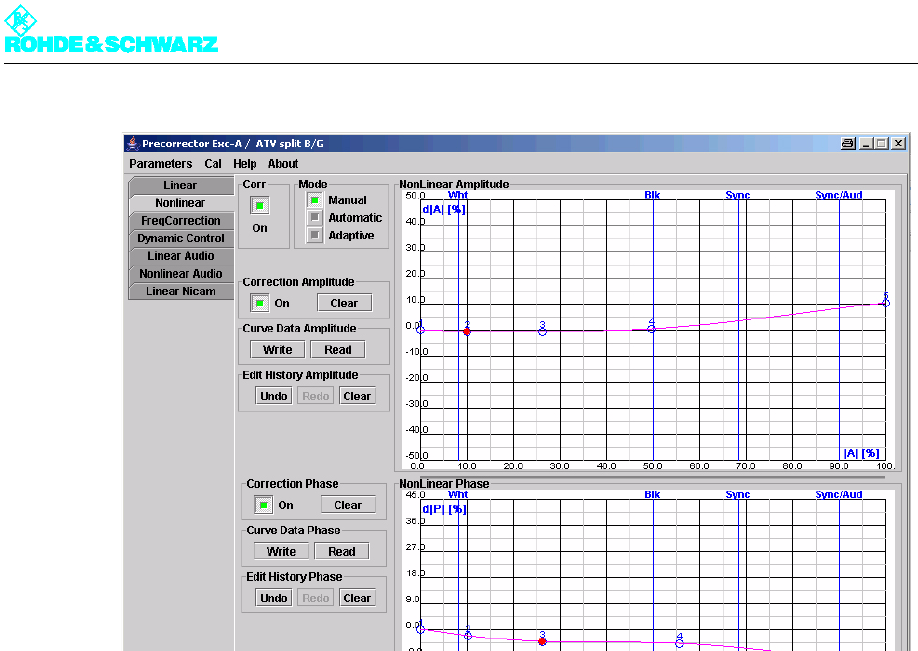Open the Help menu
Viewport: 918px width, 651px height.
click(245, 164)
